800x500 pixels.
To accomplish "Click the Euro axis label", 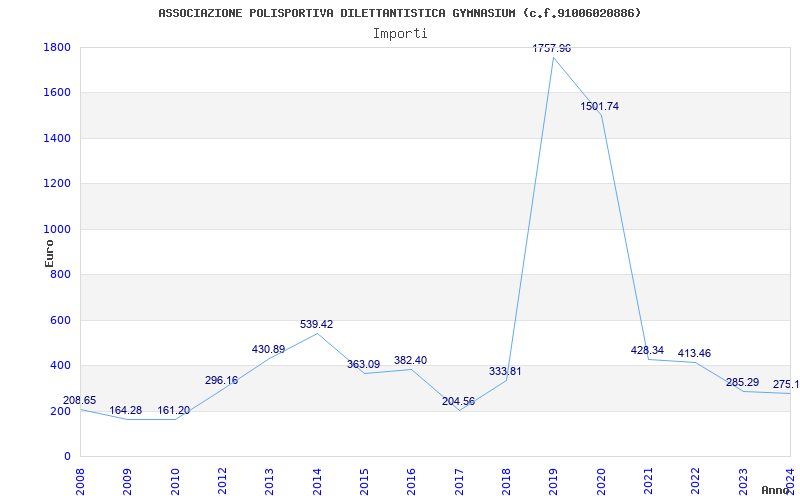I will point(49,253).
